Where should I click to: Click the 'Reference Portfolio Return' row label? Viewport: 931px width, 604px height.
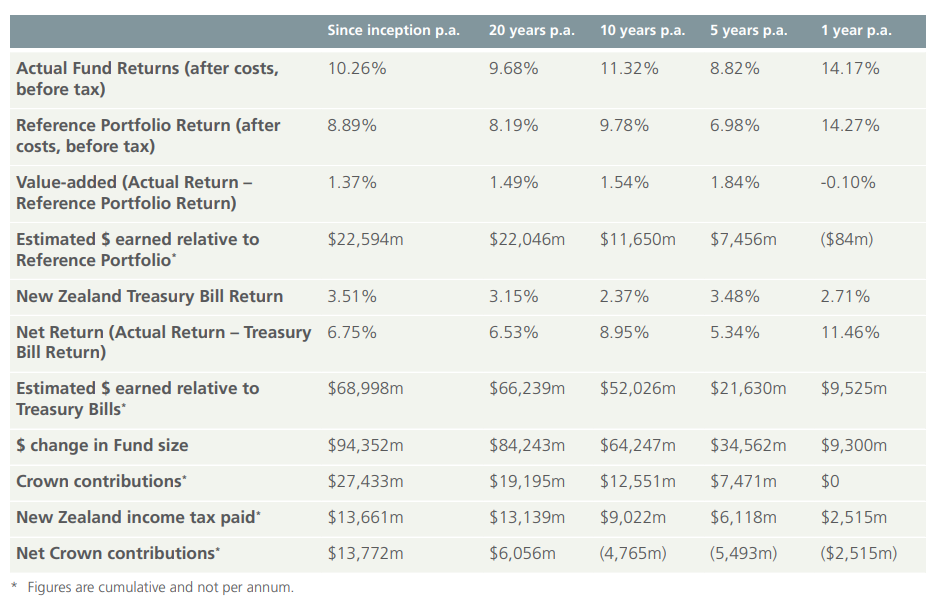[148, 135]
